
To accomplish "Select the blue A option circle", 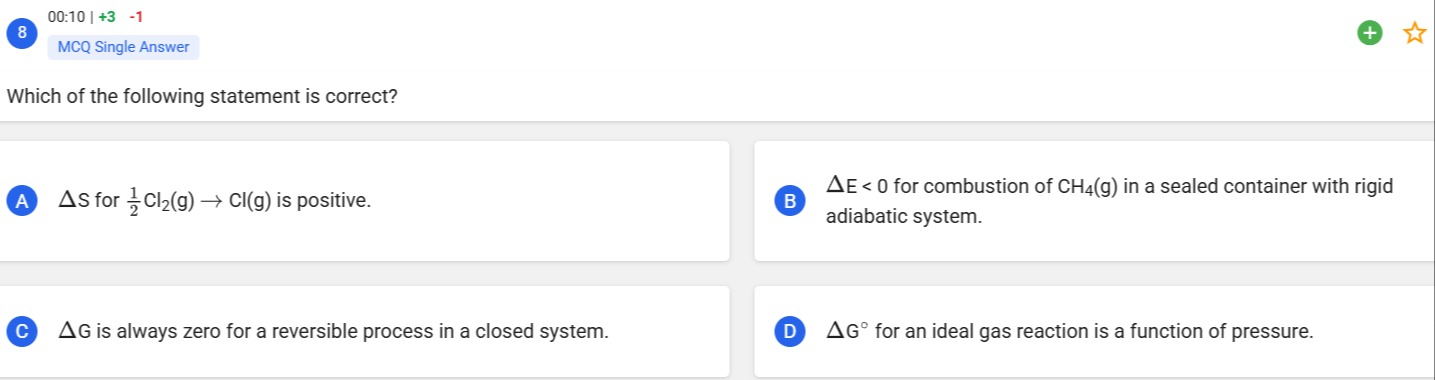I will click(x=19, y=200).
